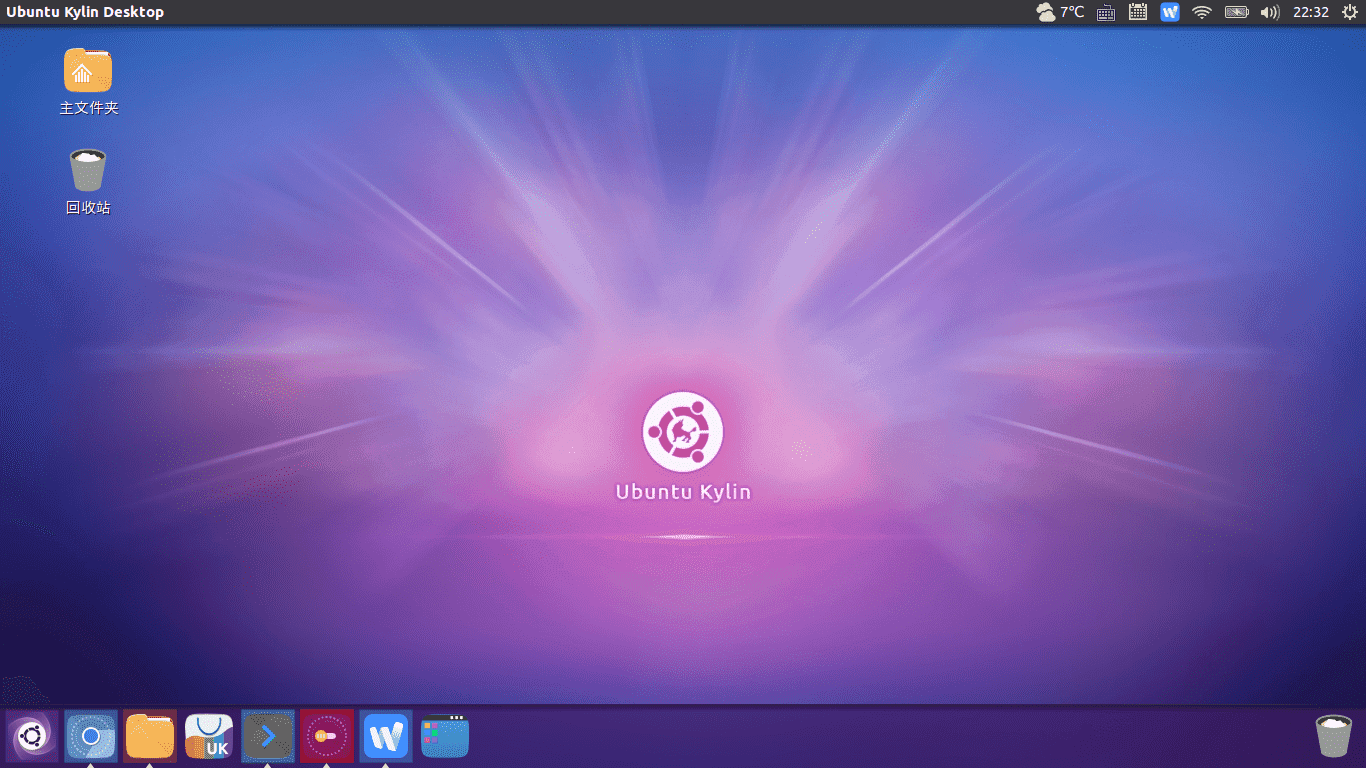Open the sound volume indicator
This screenshot has width=1366, height=768.
tap(1270, 12)
